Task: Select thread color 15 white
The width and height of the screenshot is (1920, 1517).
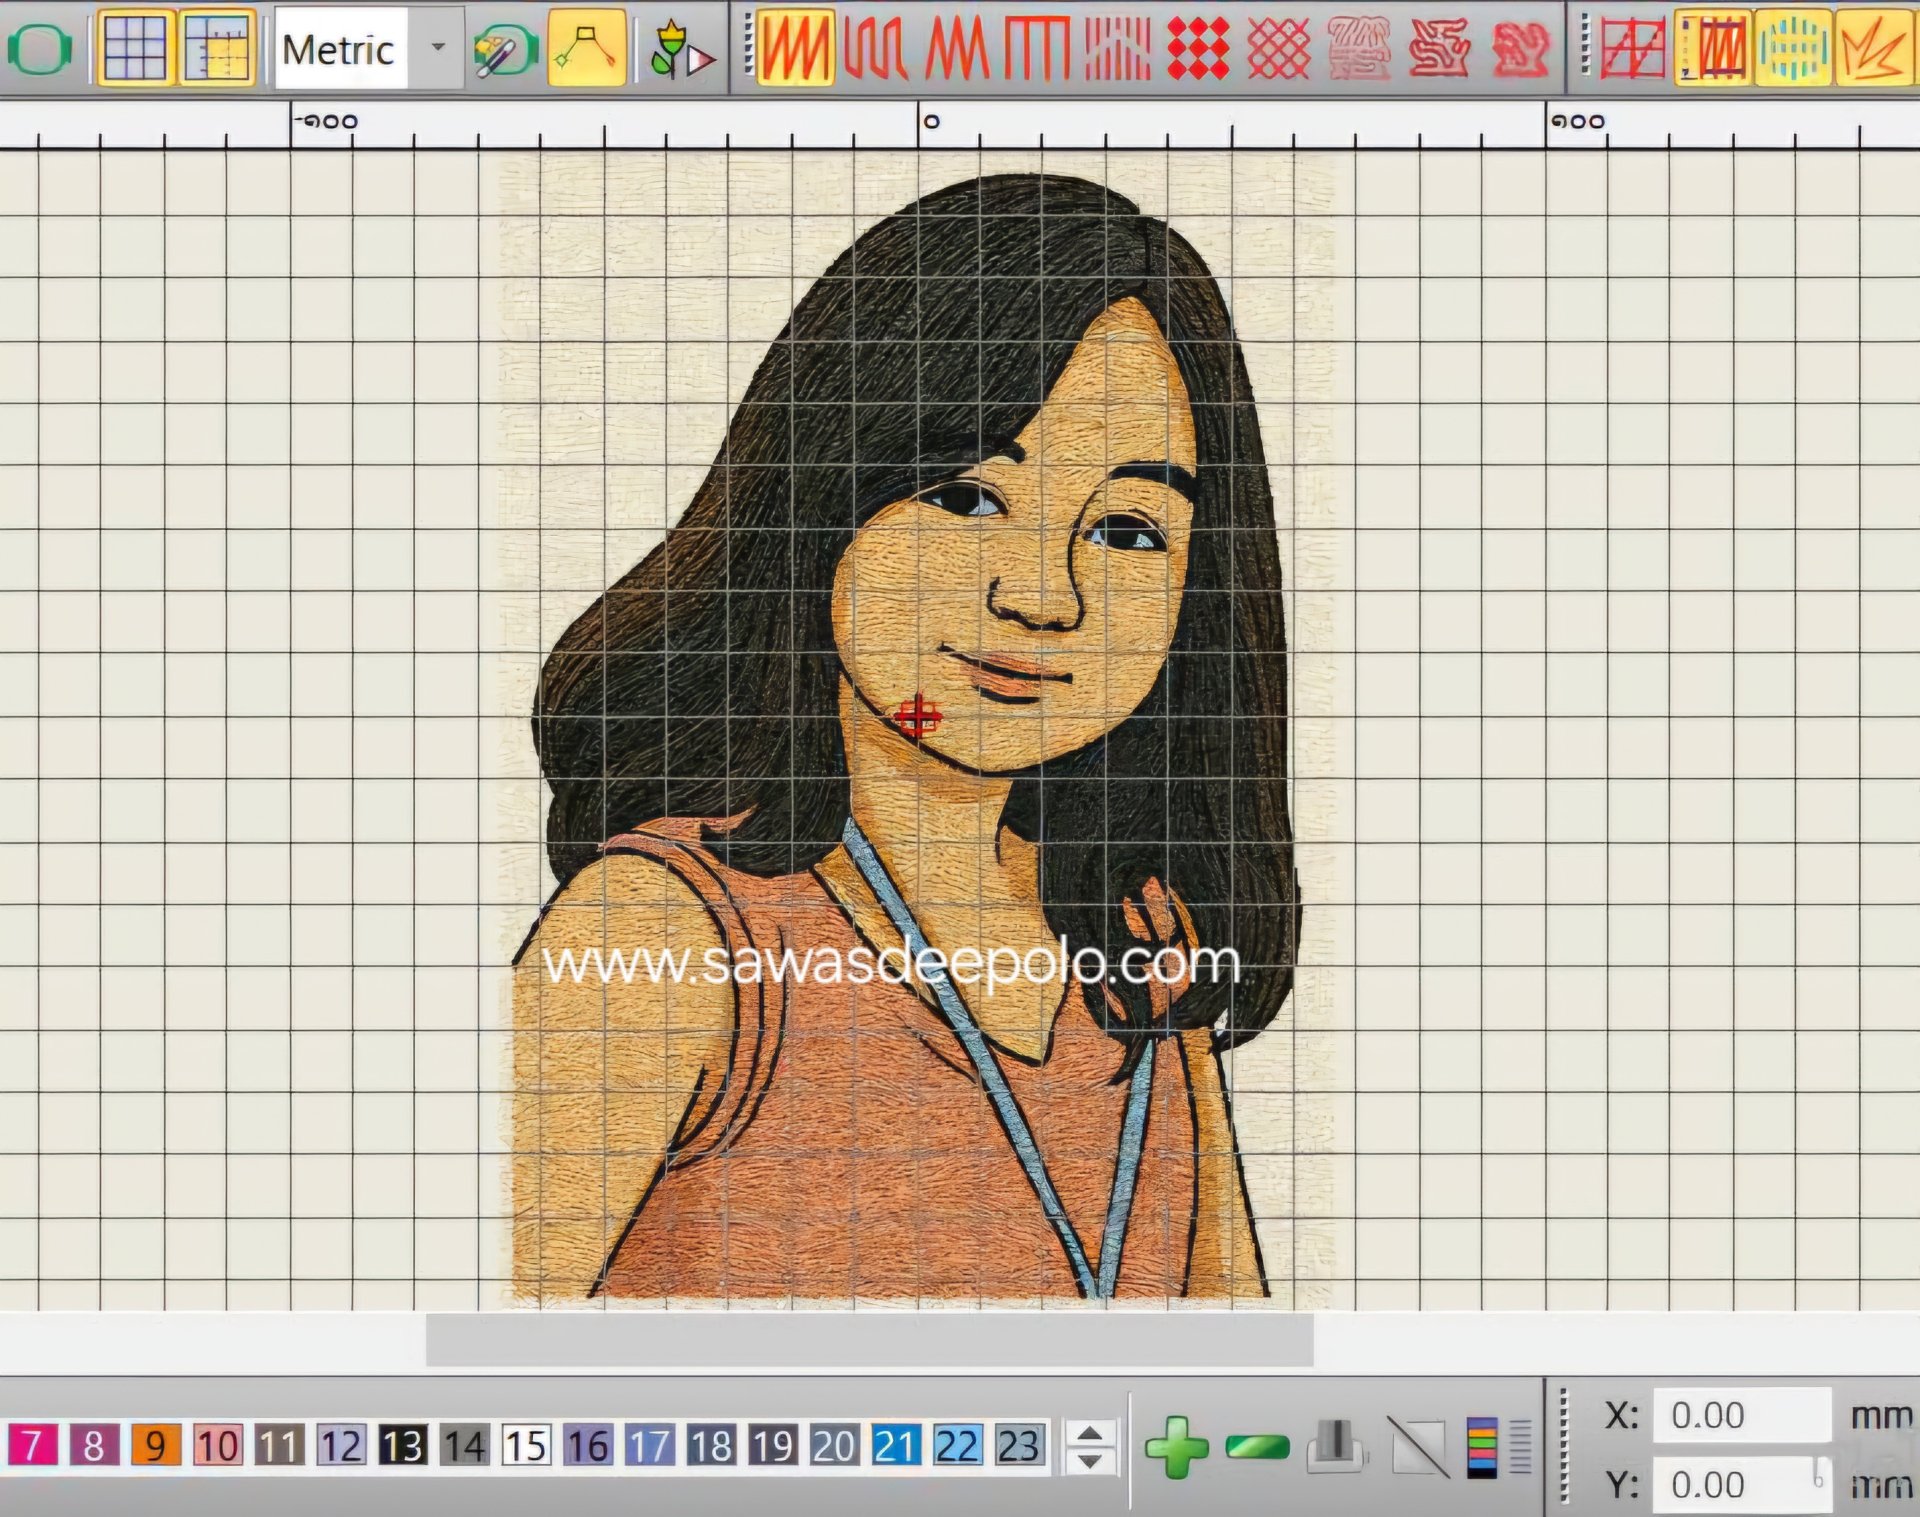Action: pos(526,1446)
